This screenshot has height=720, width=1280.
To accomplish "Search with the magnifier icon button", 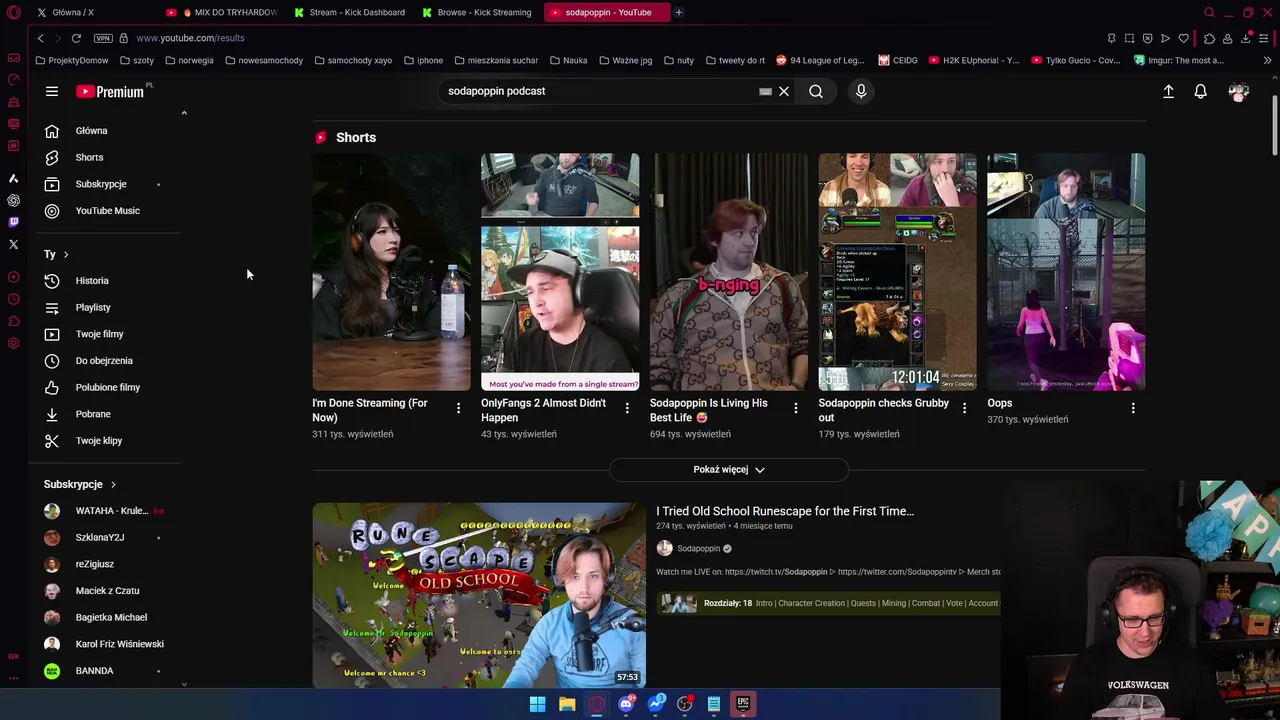I will [x=816, y=91].
